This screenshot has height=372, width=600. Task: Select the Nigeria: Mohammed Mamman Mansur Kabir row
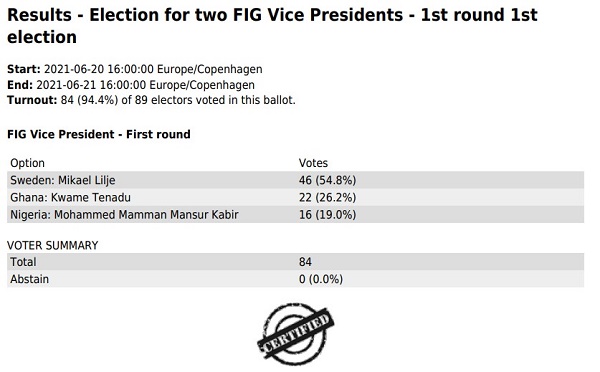[295, 215]
